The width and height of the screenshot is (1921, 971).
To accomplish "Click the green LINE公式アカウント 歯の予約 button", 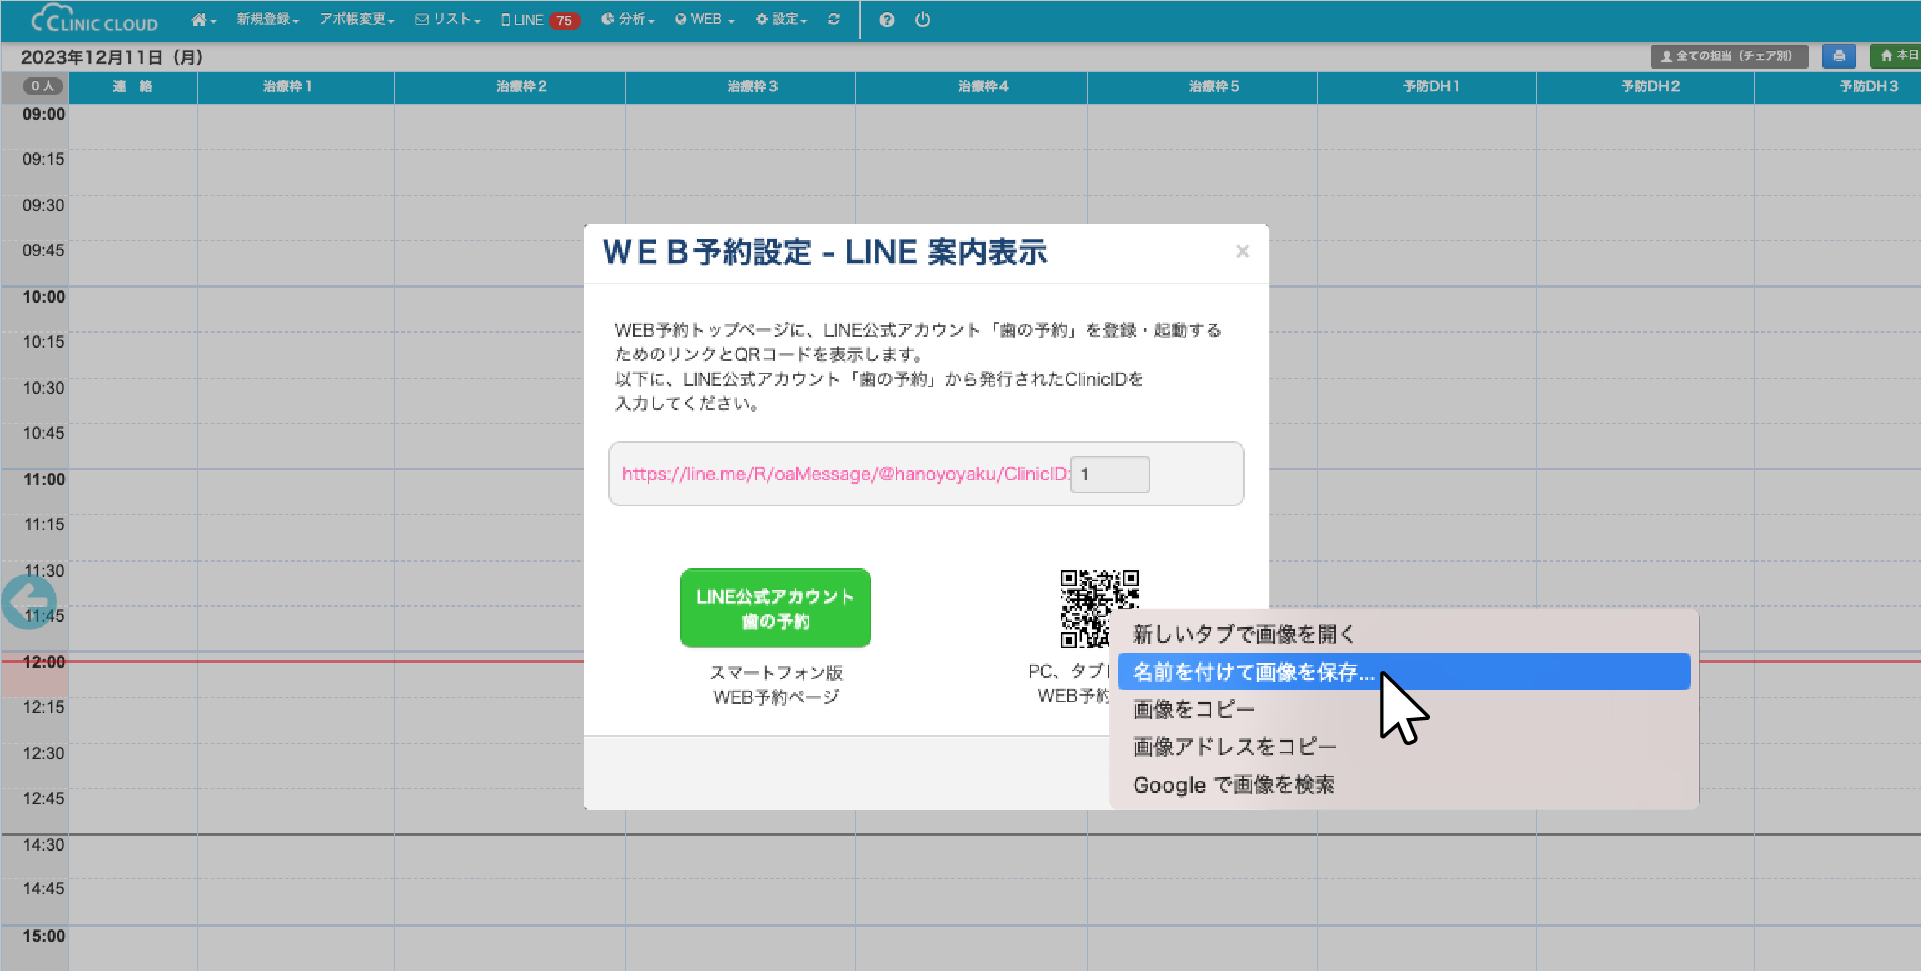I will pos(775,608).
